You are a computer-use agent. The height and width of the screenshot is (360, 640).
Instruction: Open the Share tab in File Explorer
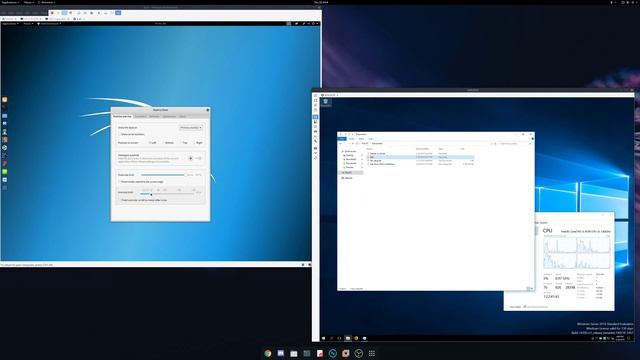[361, 139]
